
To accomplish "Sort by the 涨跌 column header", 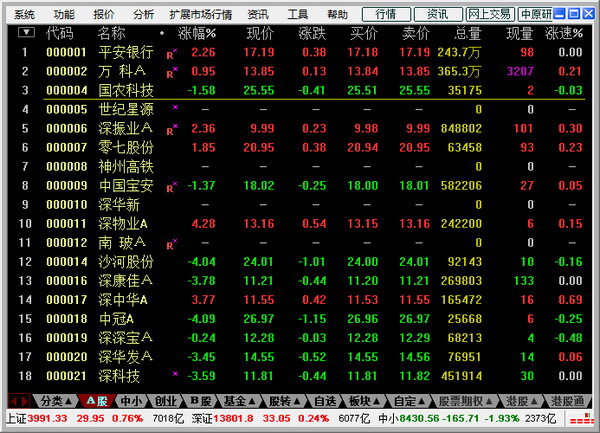I will (x=312, y=34).
